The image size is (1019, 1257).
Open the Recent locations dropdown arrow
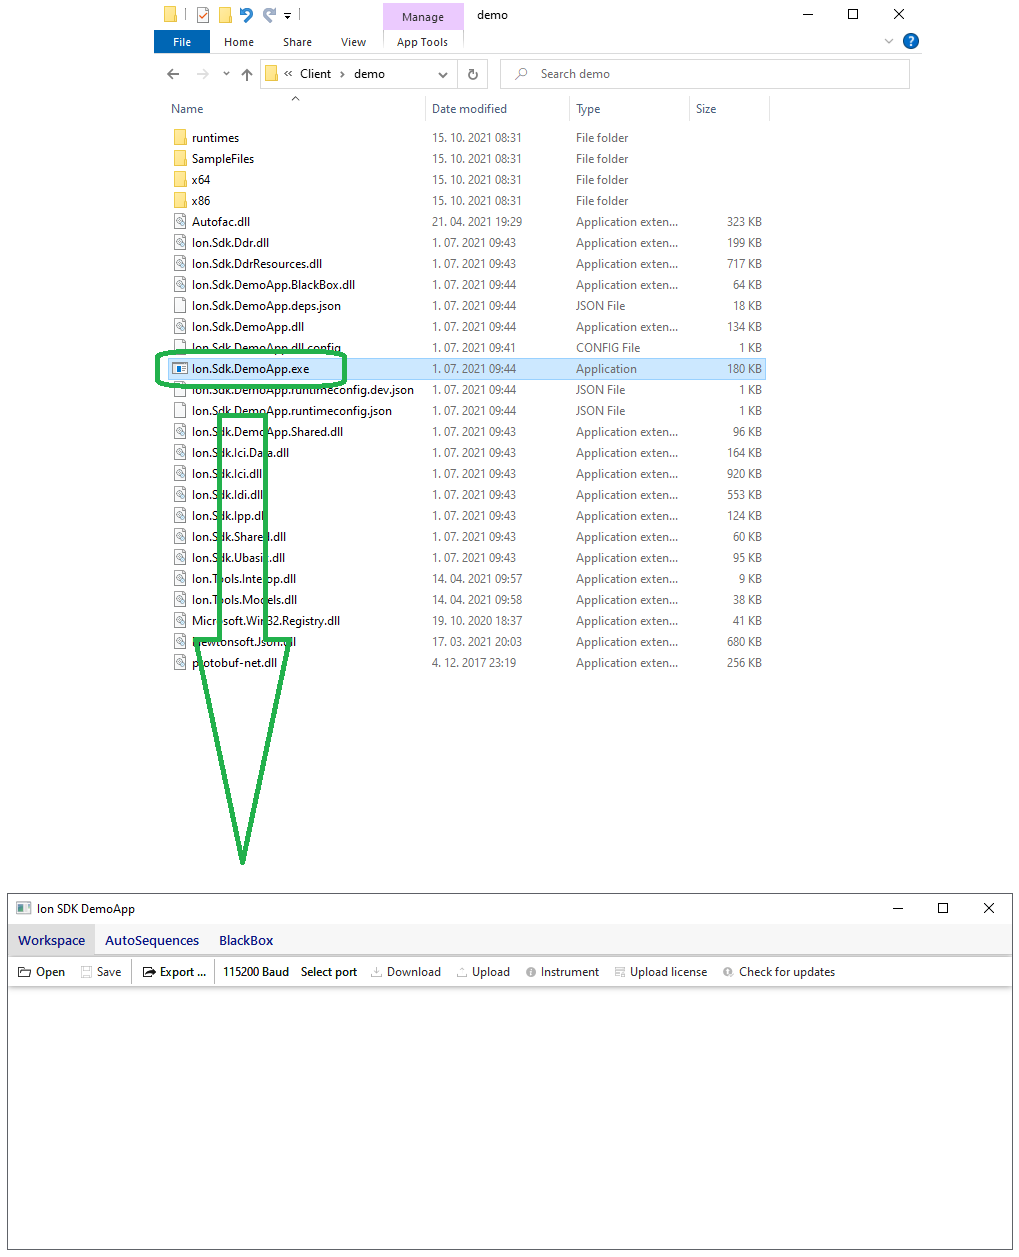(226, 74)
